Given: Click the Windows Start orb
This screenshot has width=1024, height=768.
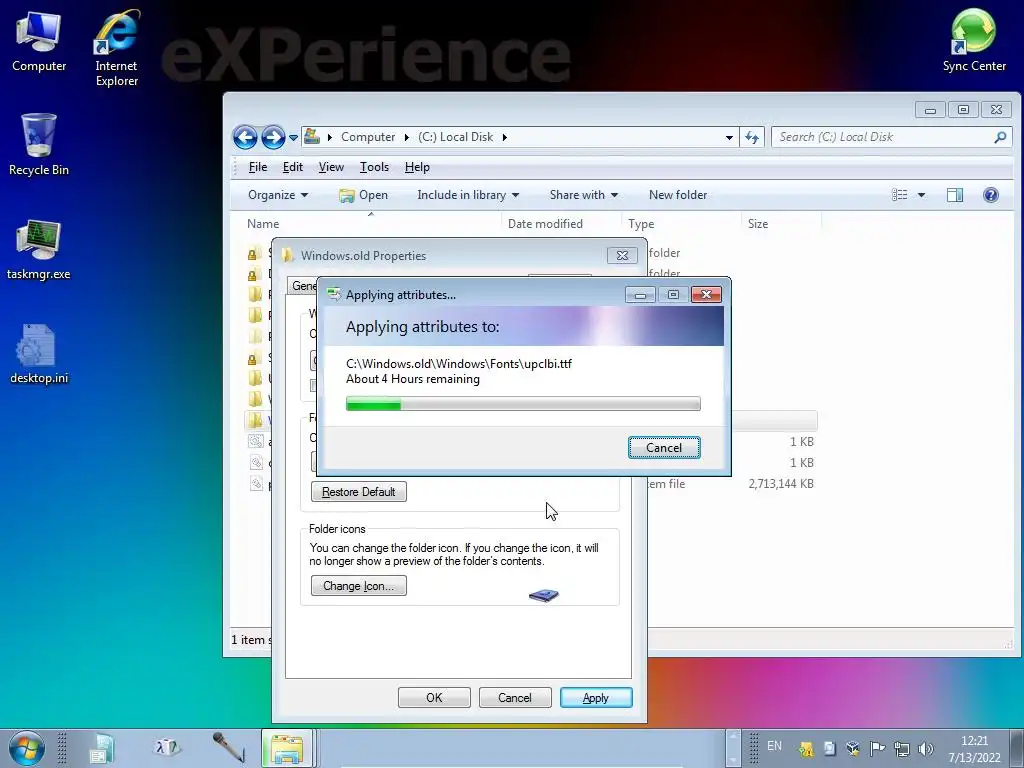Looking at the screenshot, I should coord(26,748).
